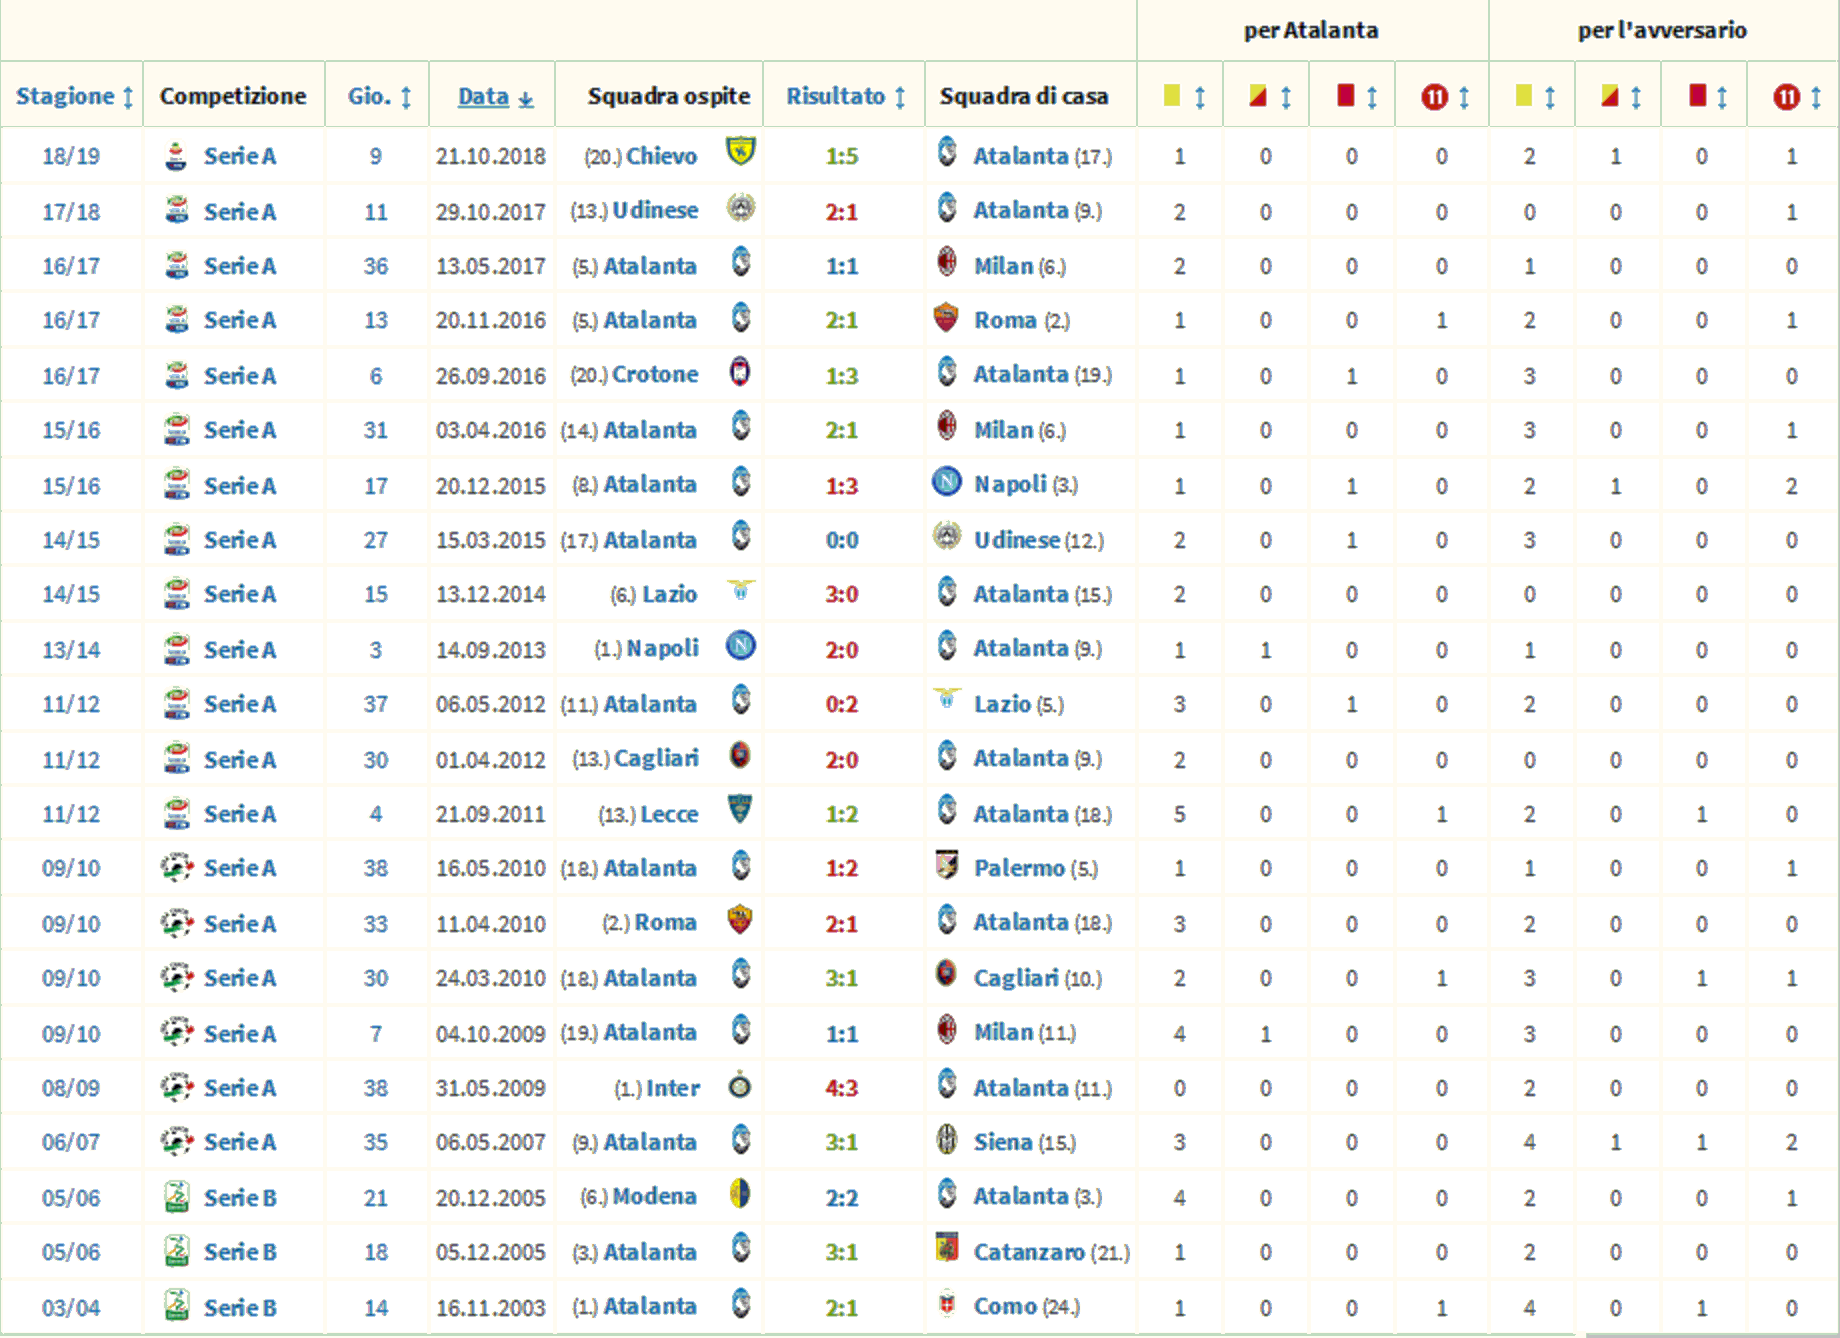Click the Palermo club crest icon
Viewport: 1840px width, 1338px height.
[946, 866]
